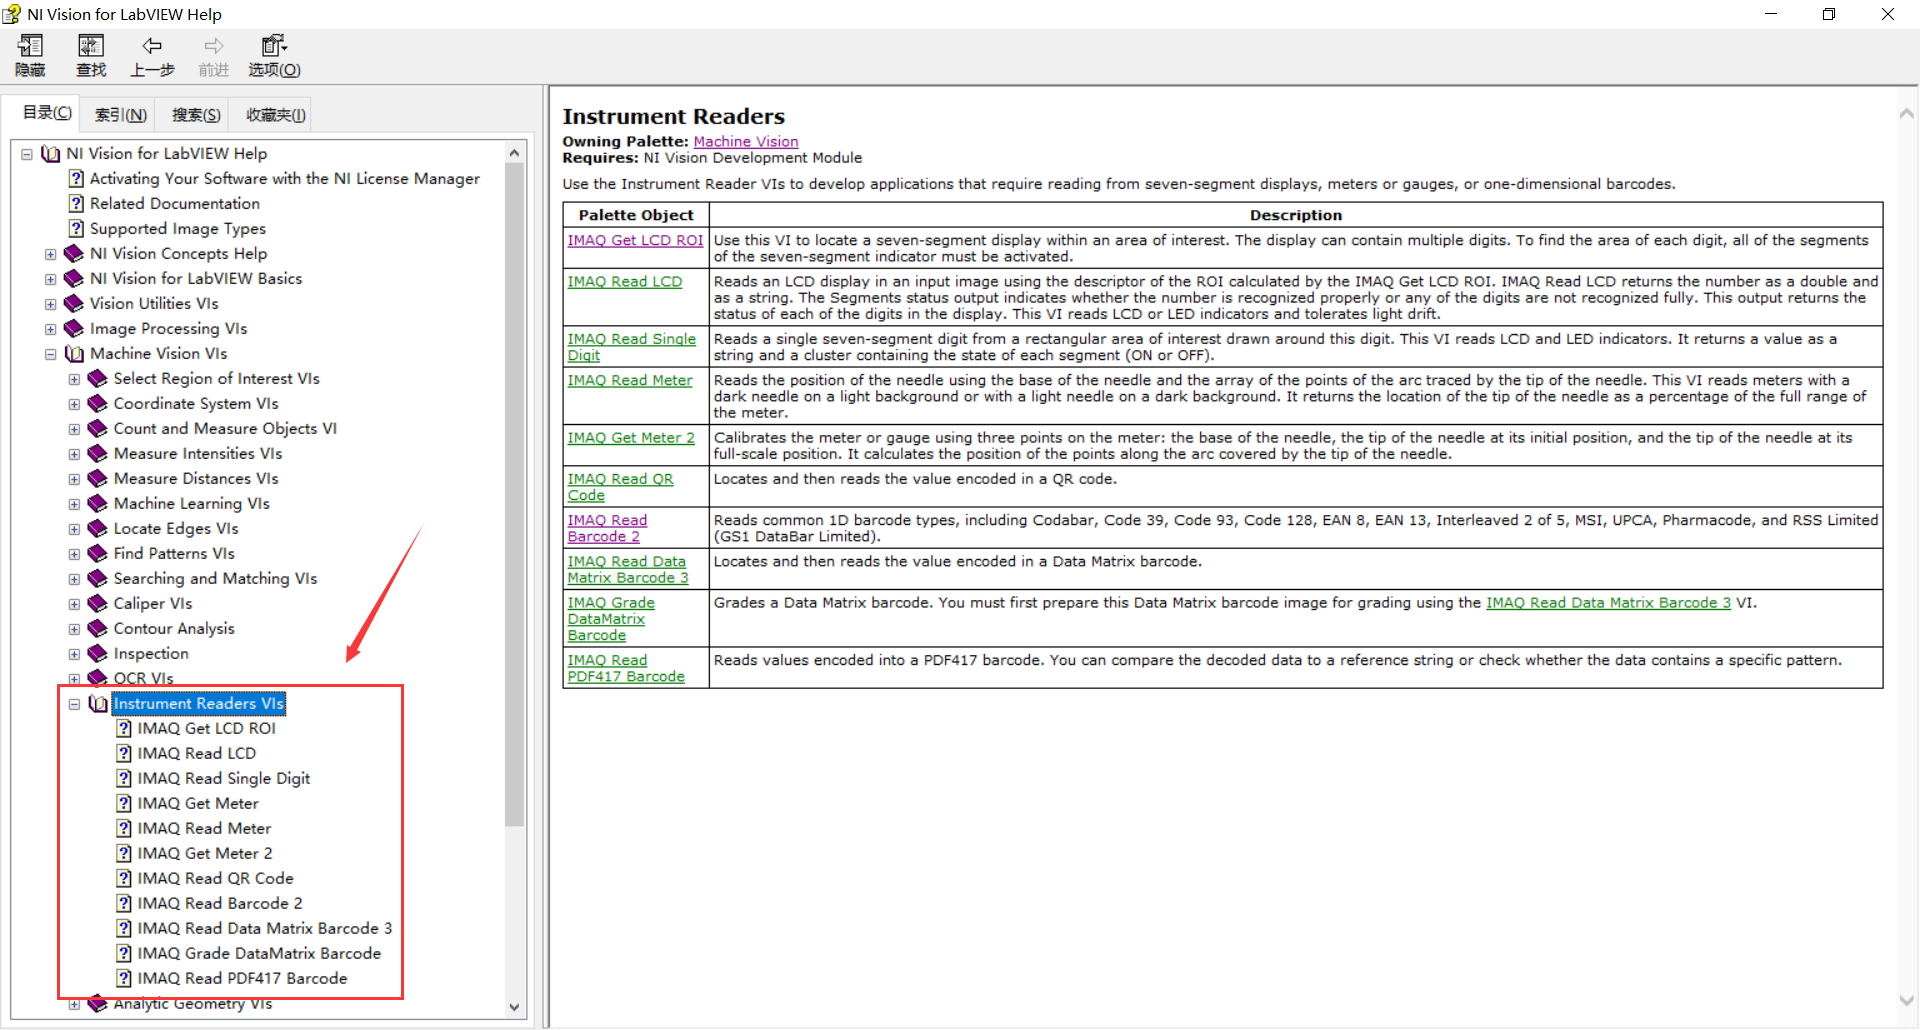Select Measure Distances VIs tree item
The width and height of the screenshot is (1920, 1030).
[x=196, y=479]
